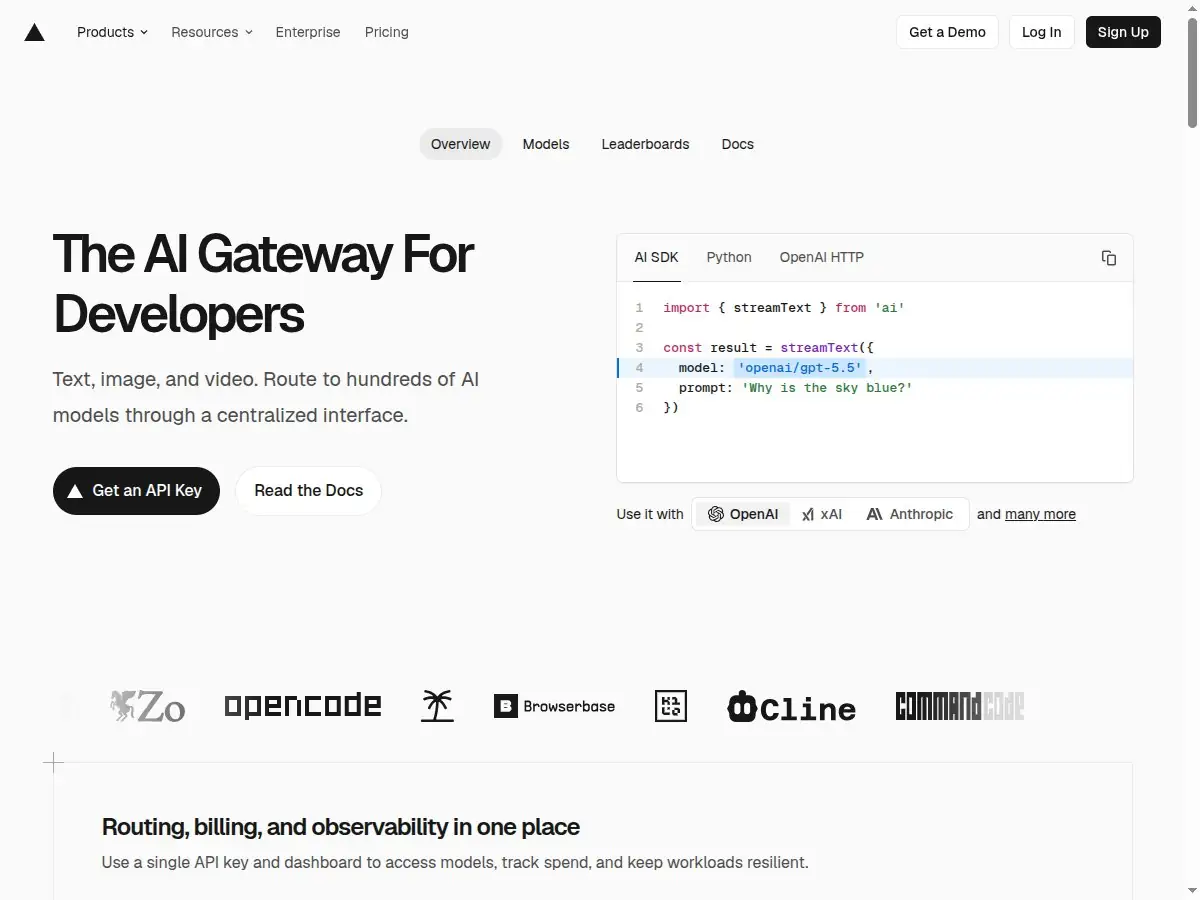The width and height of the screenshot is (1200, 900).
Task: Expand the Resources dropdown menu
Action: pyautogui.click(x=212, y=32)
